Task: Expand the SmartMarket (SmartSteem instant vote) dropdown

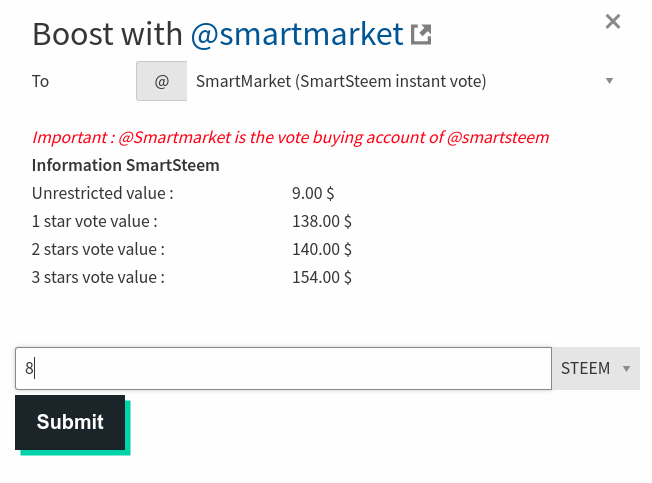Action: click(x=405, y=81)
